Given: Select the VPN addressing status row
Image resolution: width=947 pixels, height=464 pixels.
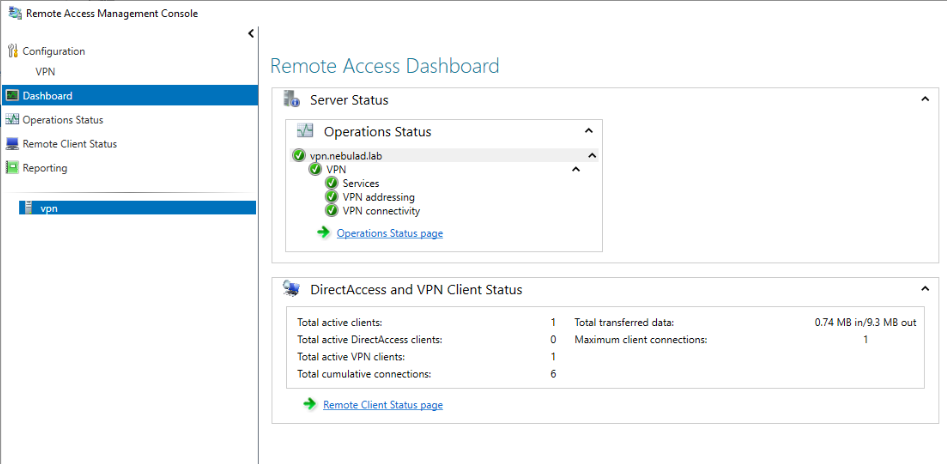Looking at the screenshot, I should click(x=379, y=197).
